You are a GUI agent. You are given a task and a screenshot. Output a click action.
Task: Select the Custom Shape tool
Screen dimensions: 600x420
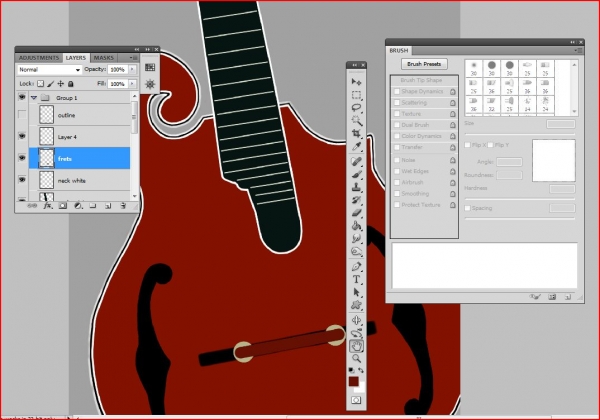(356, 305)
